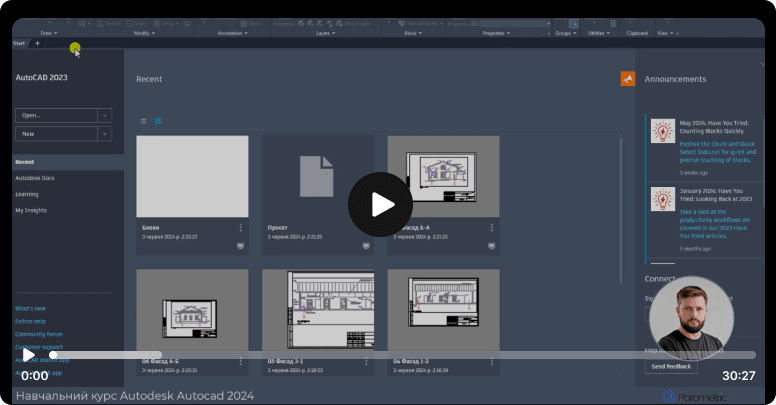Click the small play icon beside 0:00
The width and height of the screenshot is (776, 405).
coord(29,355)
